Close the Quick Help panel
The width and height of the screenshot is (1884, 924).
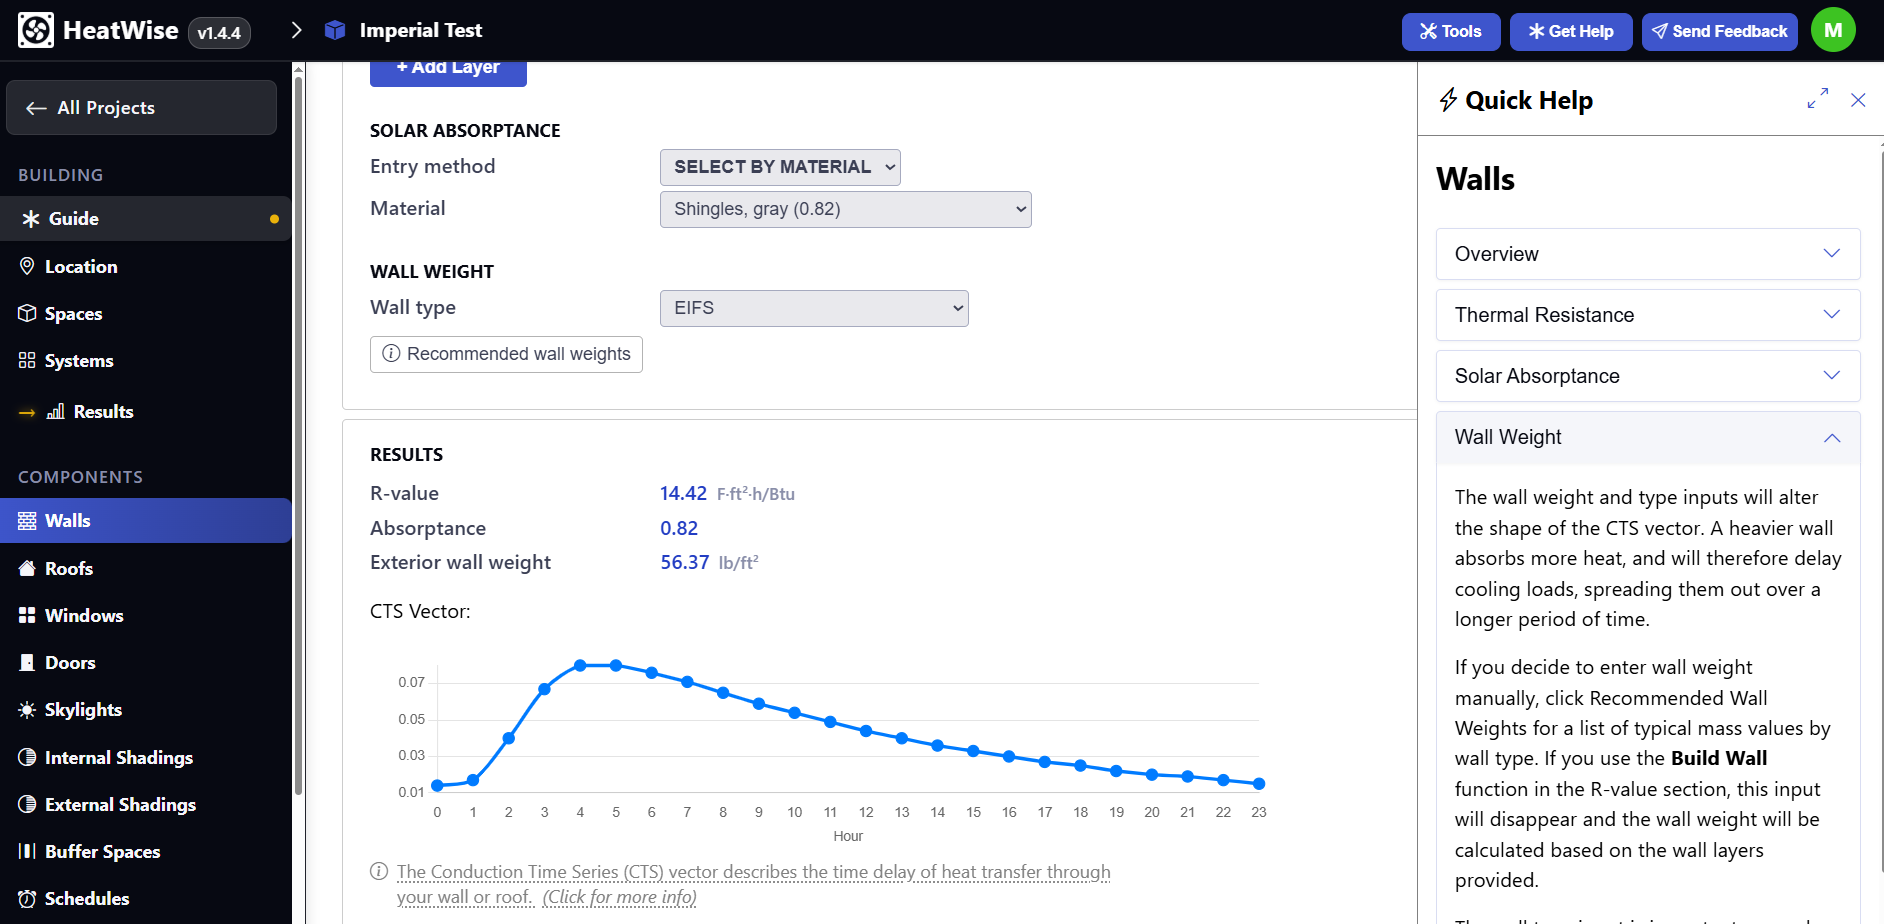click(1858, 100)
